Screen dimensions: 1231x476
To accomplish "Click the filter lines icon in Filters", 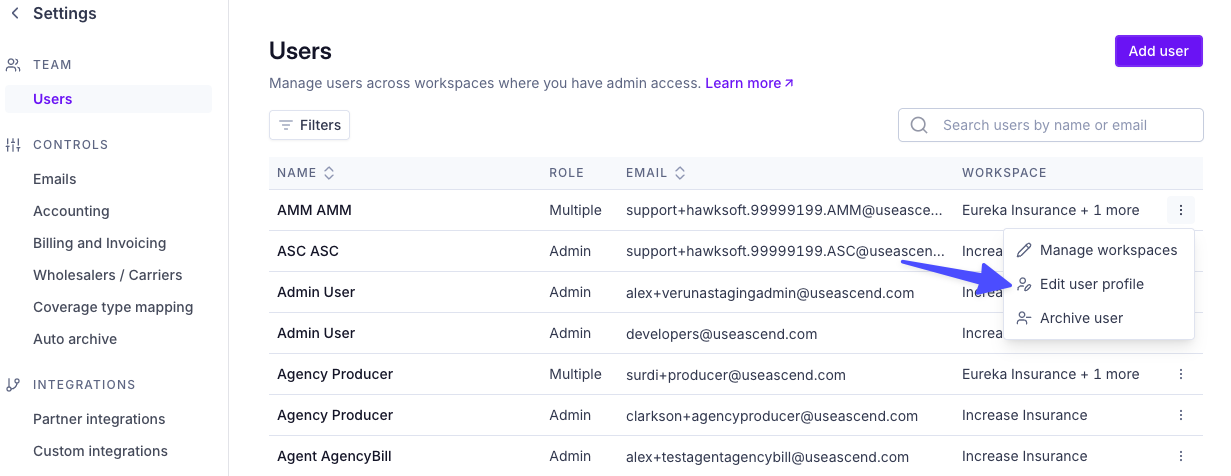I will 286,125.
